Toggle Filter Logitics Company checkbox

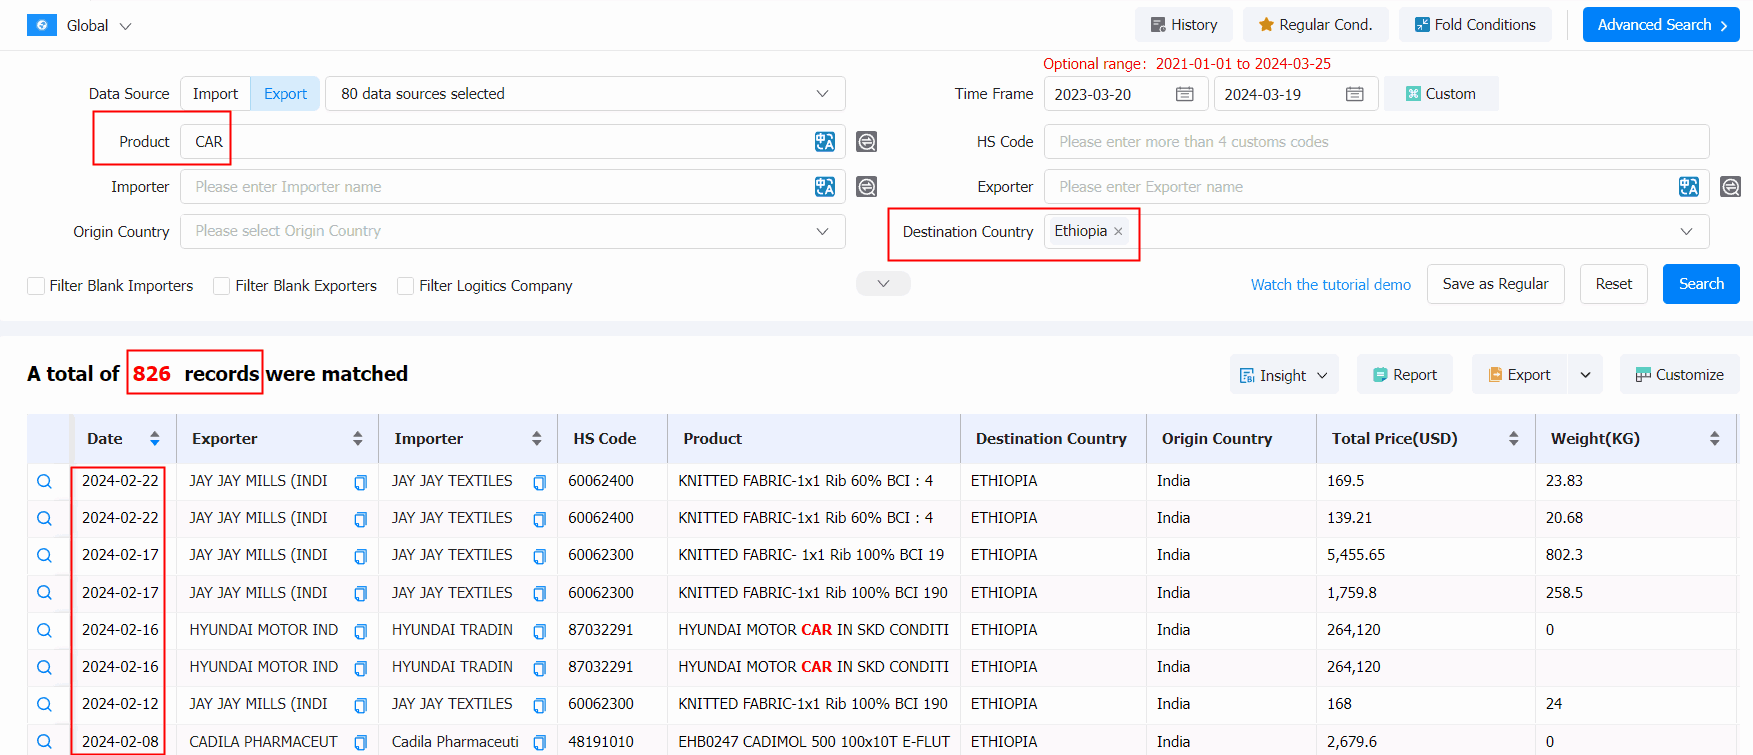405,286
